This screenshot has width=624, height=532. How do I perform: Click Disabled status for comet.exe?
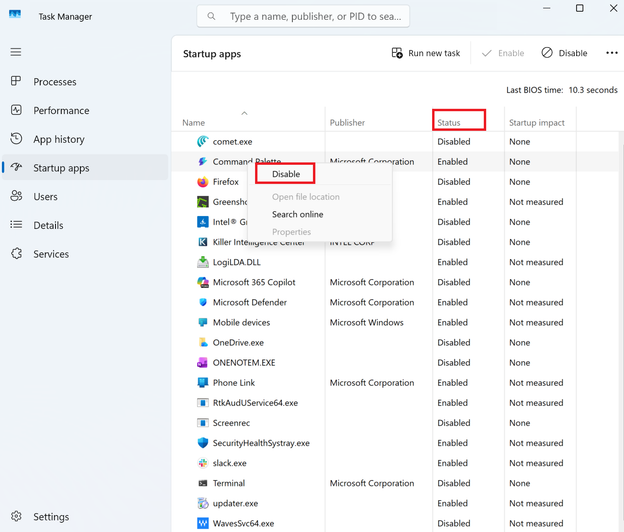454,142
